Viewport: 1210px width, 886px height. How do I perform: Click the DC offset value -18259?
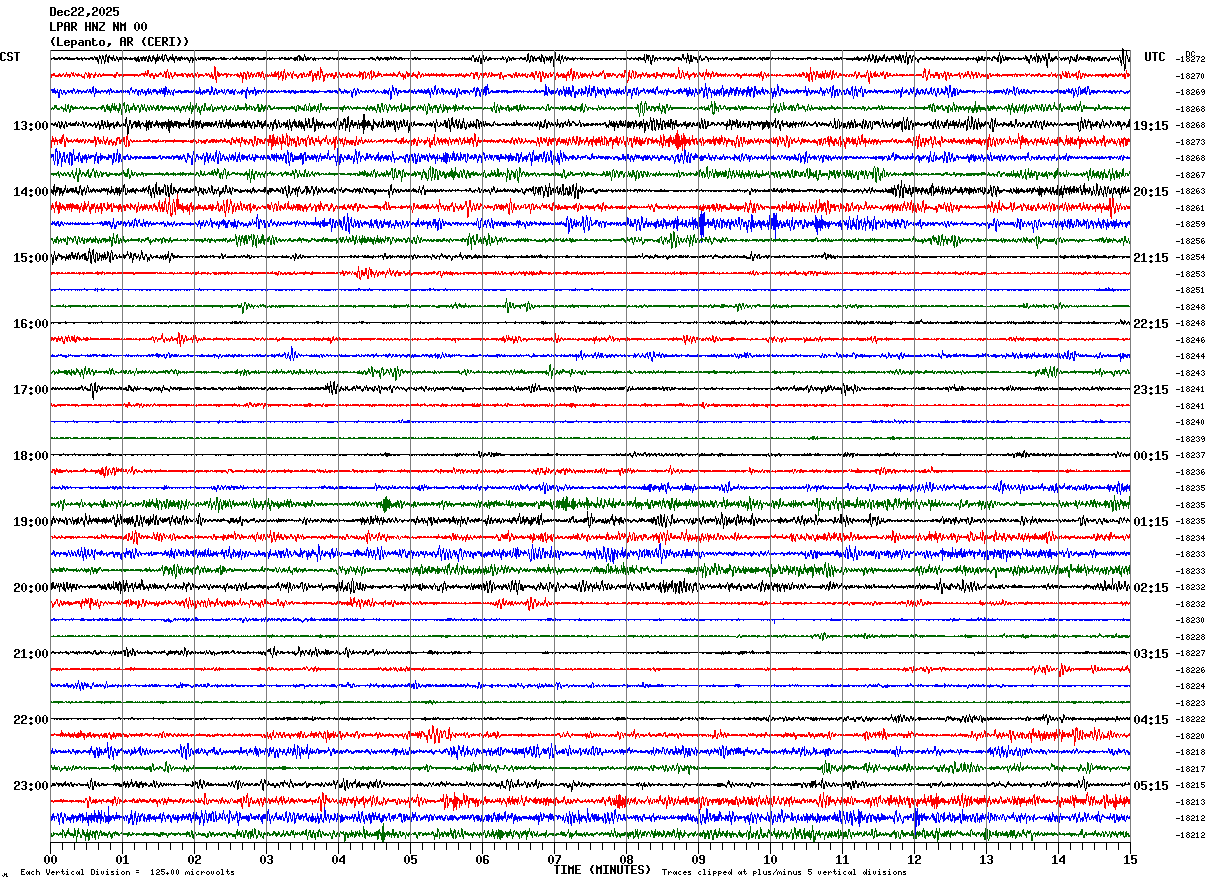click(1191, 224)
